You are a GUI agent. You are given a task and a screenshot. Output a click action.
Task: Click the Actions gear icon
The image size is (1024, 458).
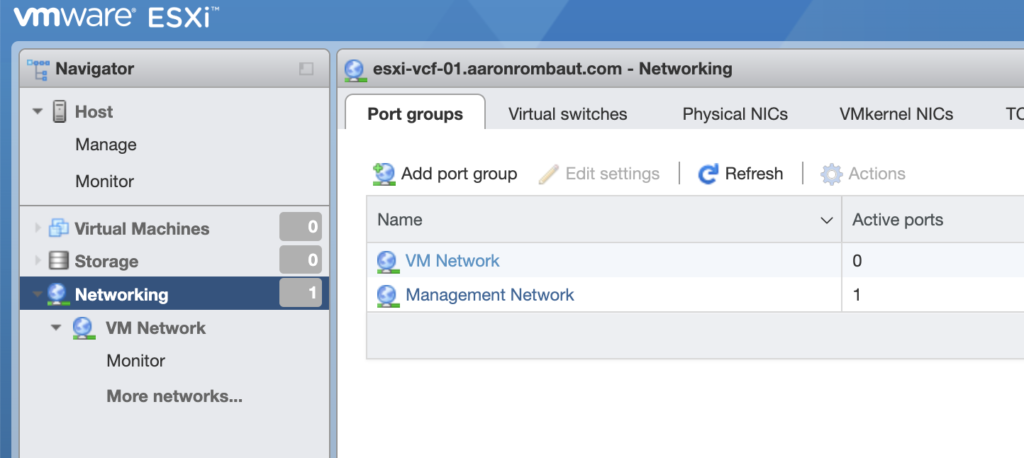pos(831,174)
